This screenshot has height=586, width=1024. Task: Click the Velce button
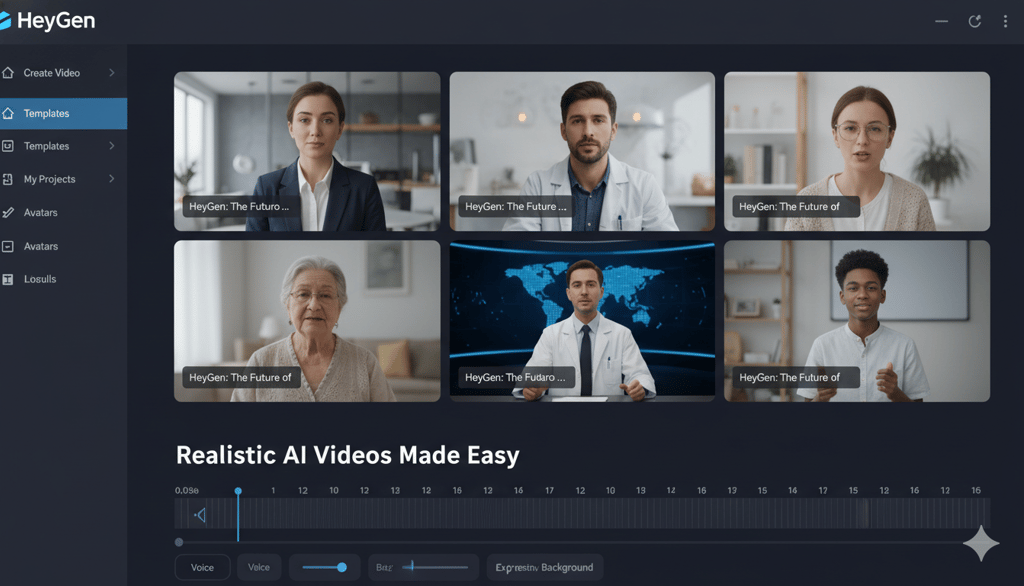[259, 567]
